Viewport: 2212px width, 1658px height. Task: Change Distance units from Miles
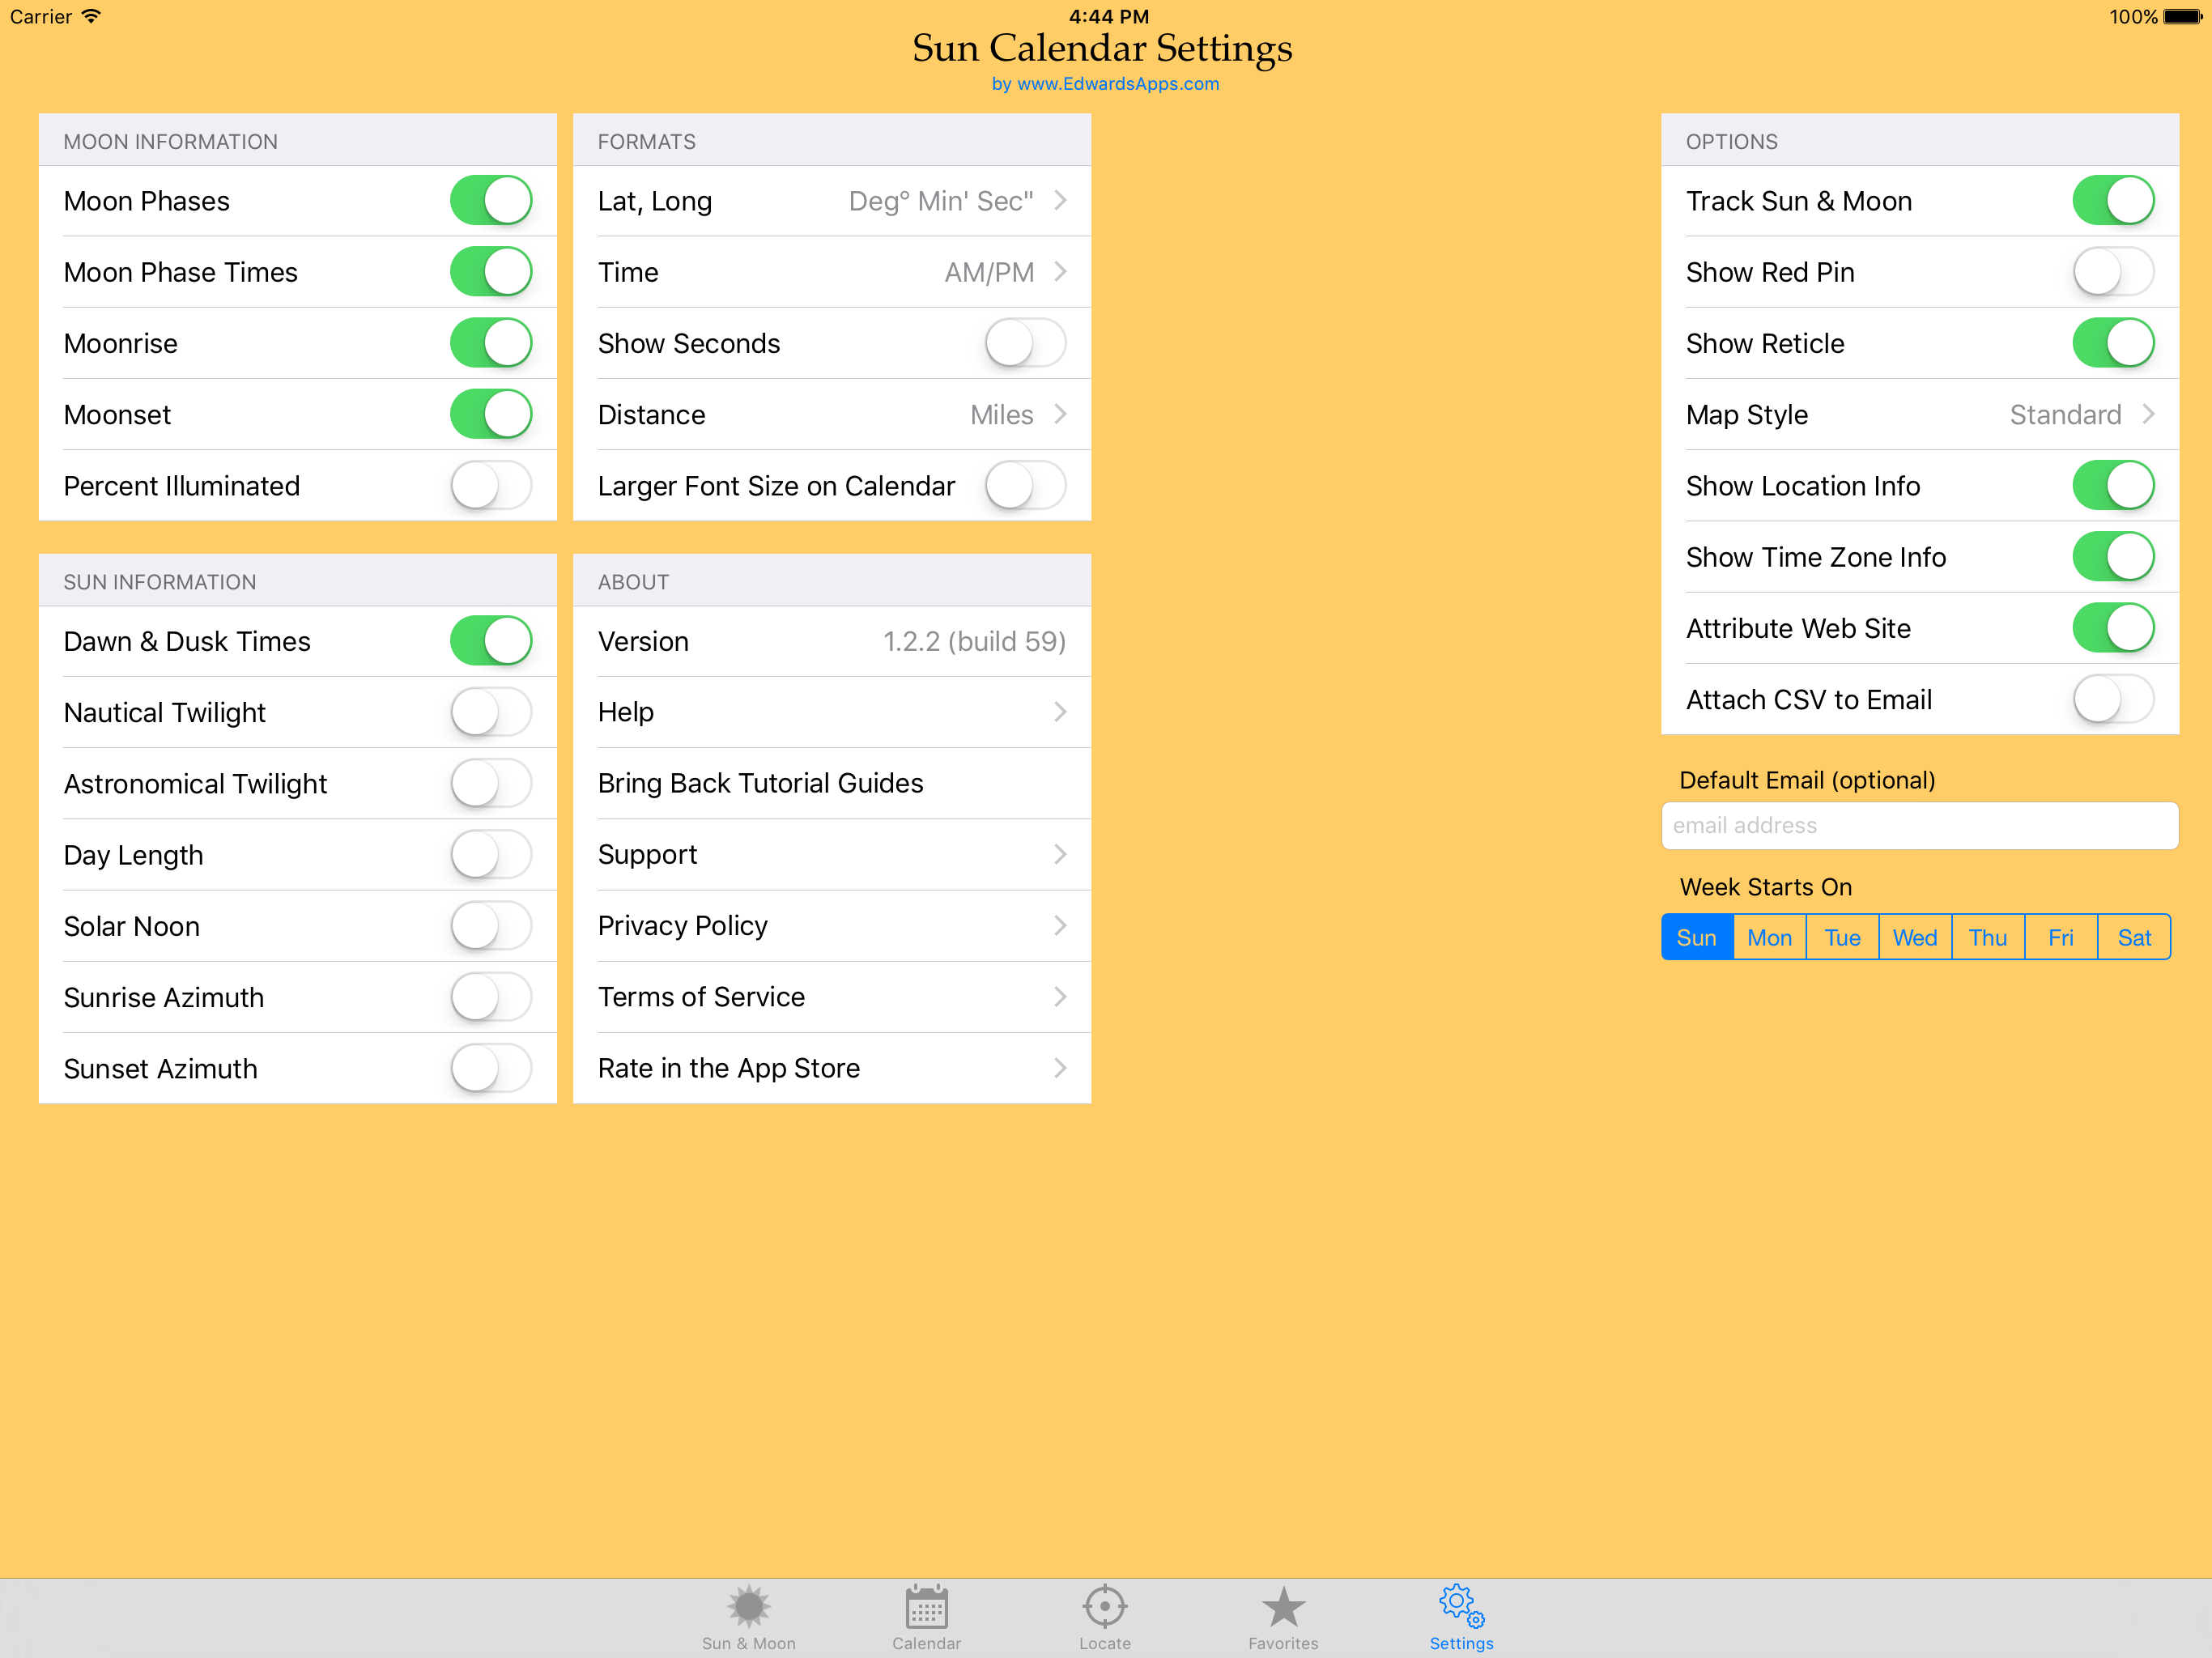pos(831,414)
